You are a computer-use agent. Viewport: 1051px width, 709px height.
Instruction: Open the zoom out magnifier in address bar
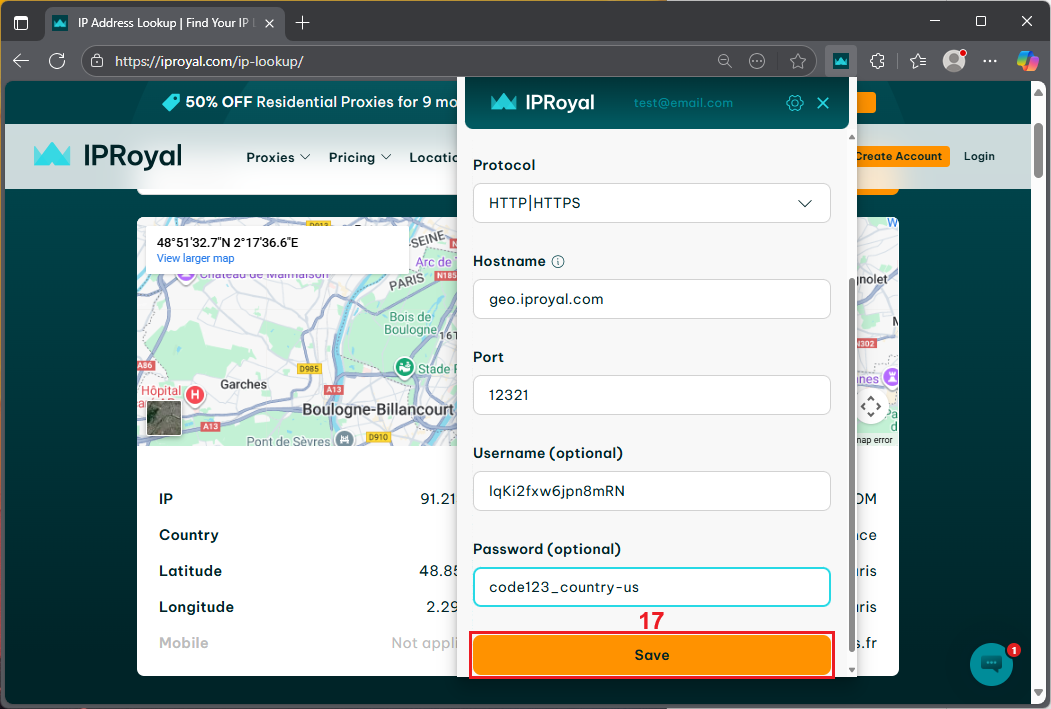(x=725, y=61)
